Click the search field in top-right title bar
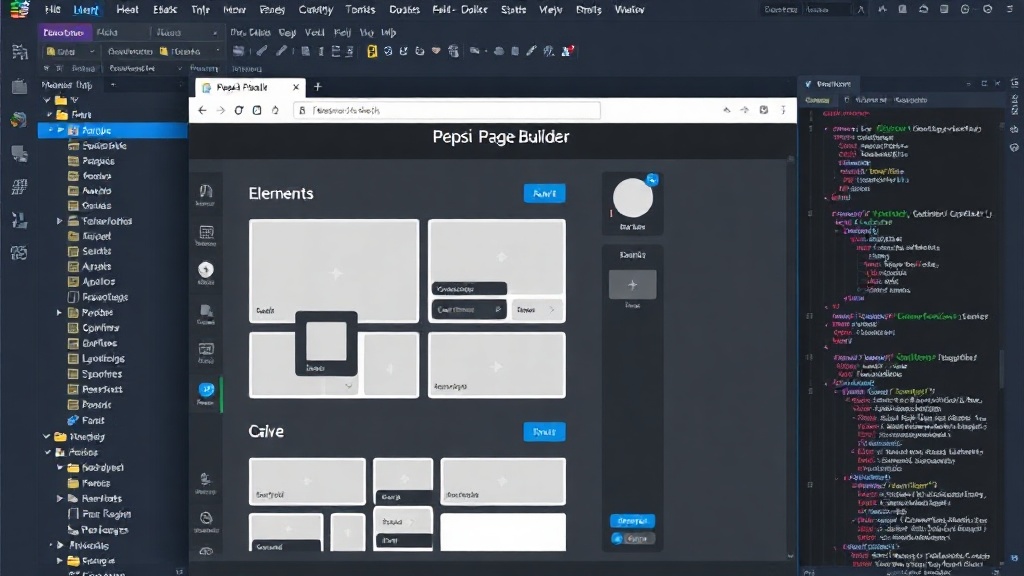The image size is (1024, 576). click(826, 10)
